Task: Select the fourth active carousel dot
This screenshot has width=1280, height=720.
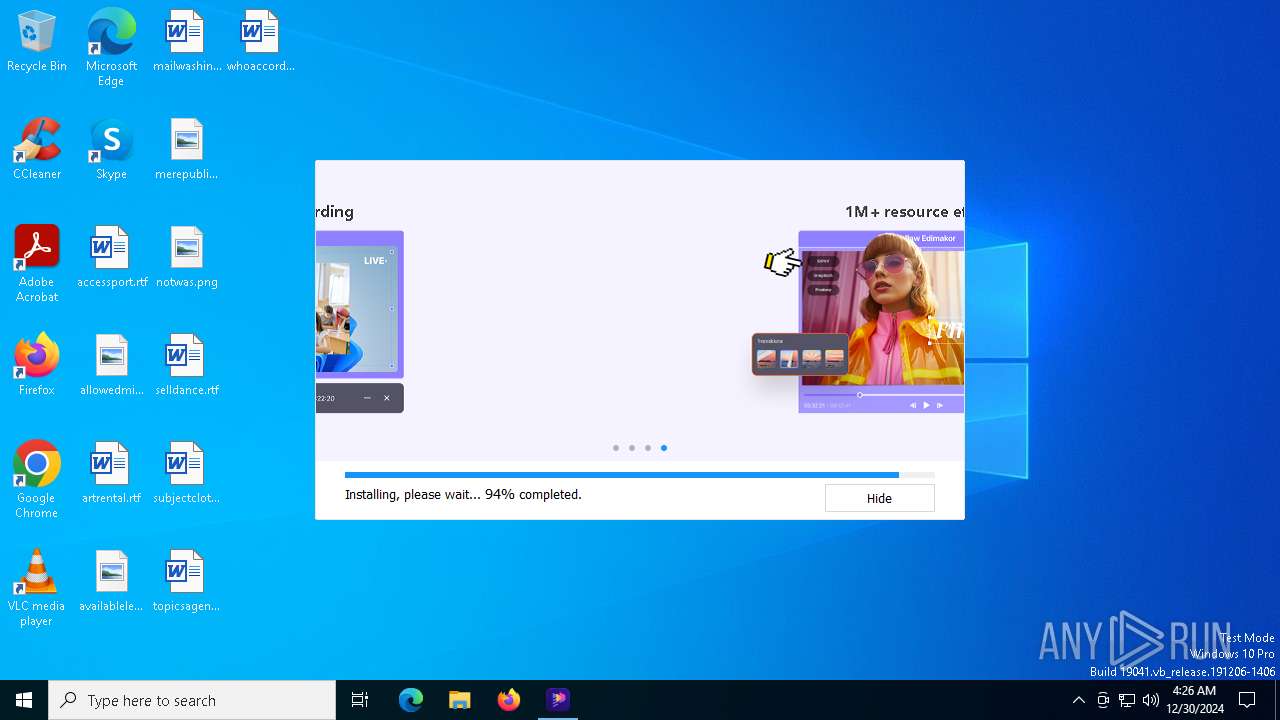Action: click(664, 448)
